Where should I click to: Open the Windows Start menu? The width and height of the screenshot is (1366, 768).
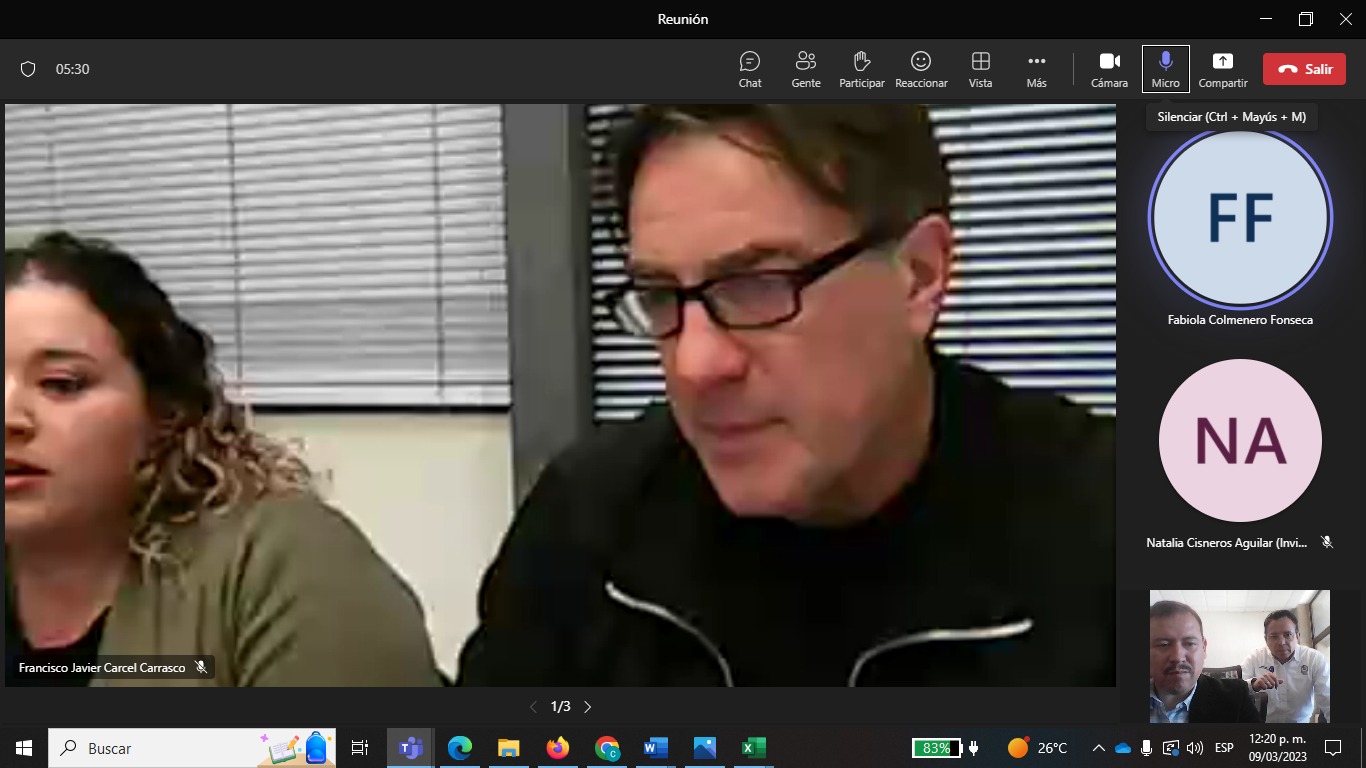coord(24,748)
